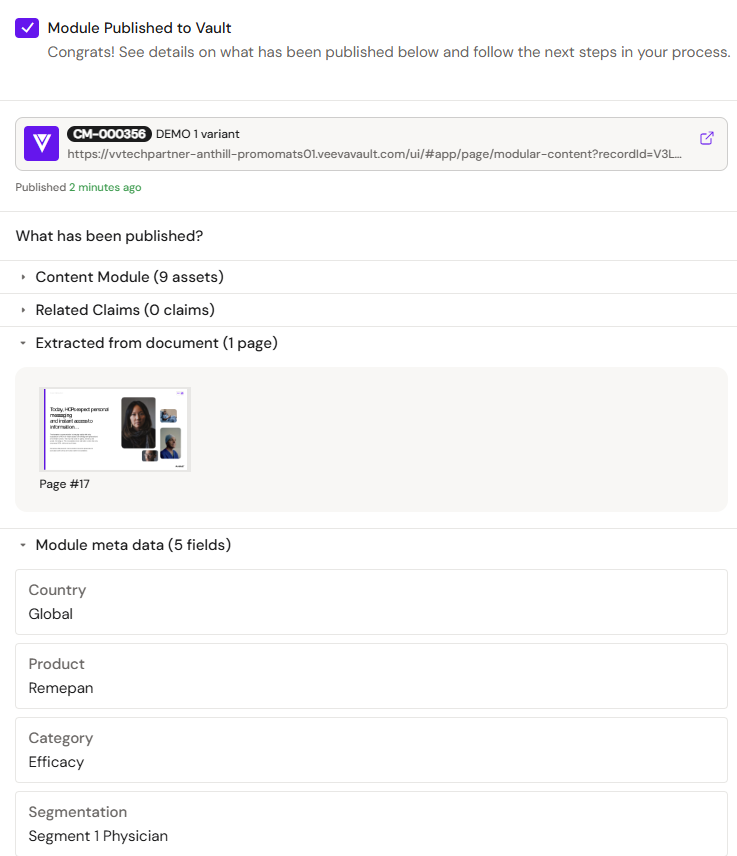Screen dimensions: 737x856
Task: Open the veevavault.com modular-content URL
Action: coord(375,154)
